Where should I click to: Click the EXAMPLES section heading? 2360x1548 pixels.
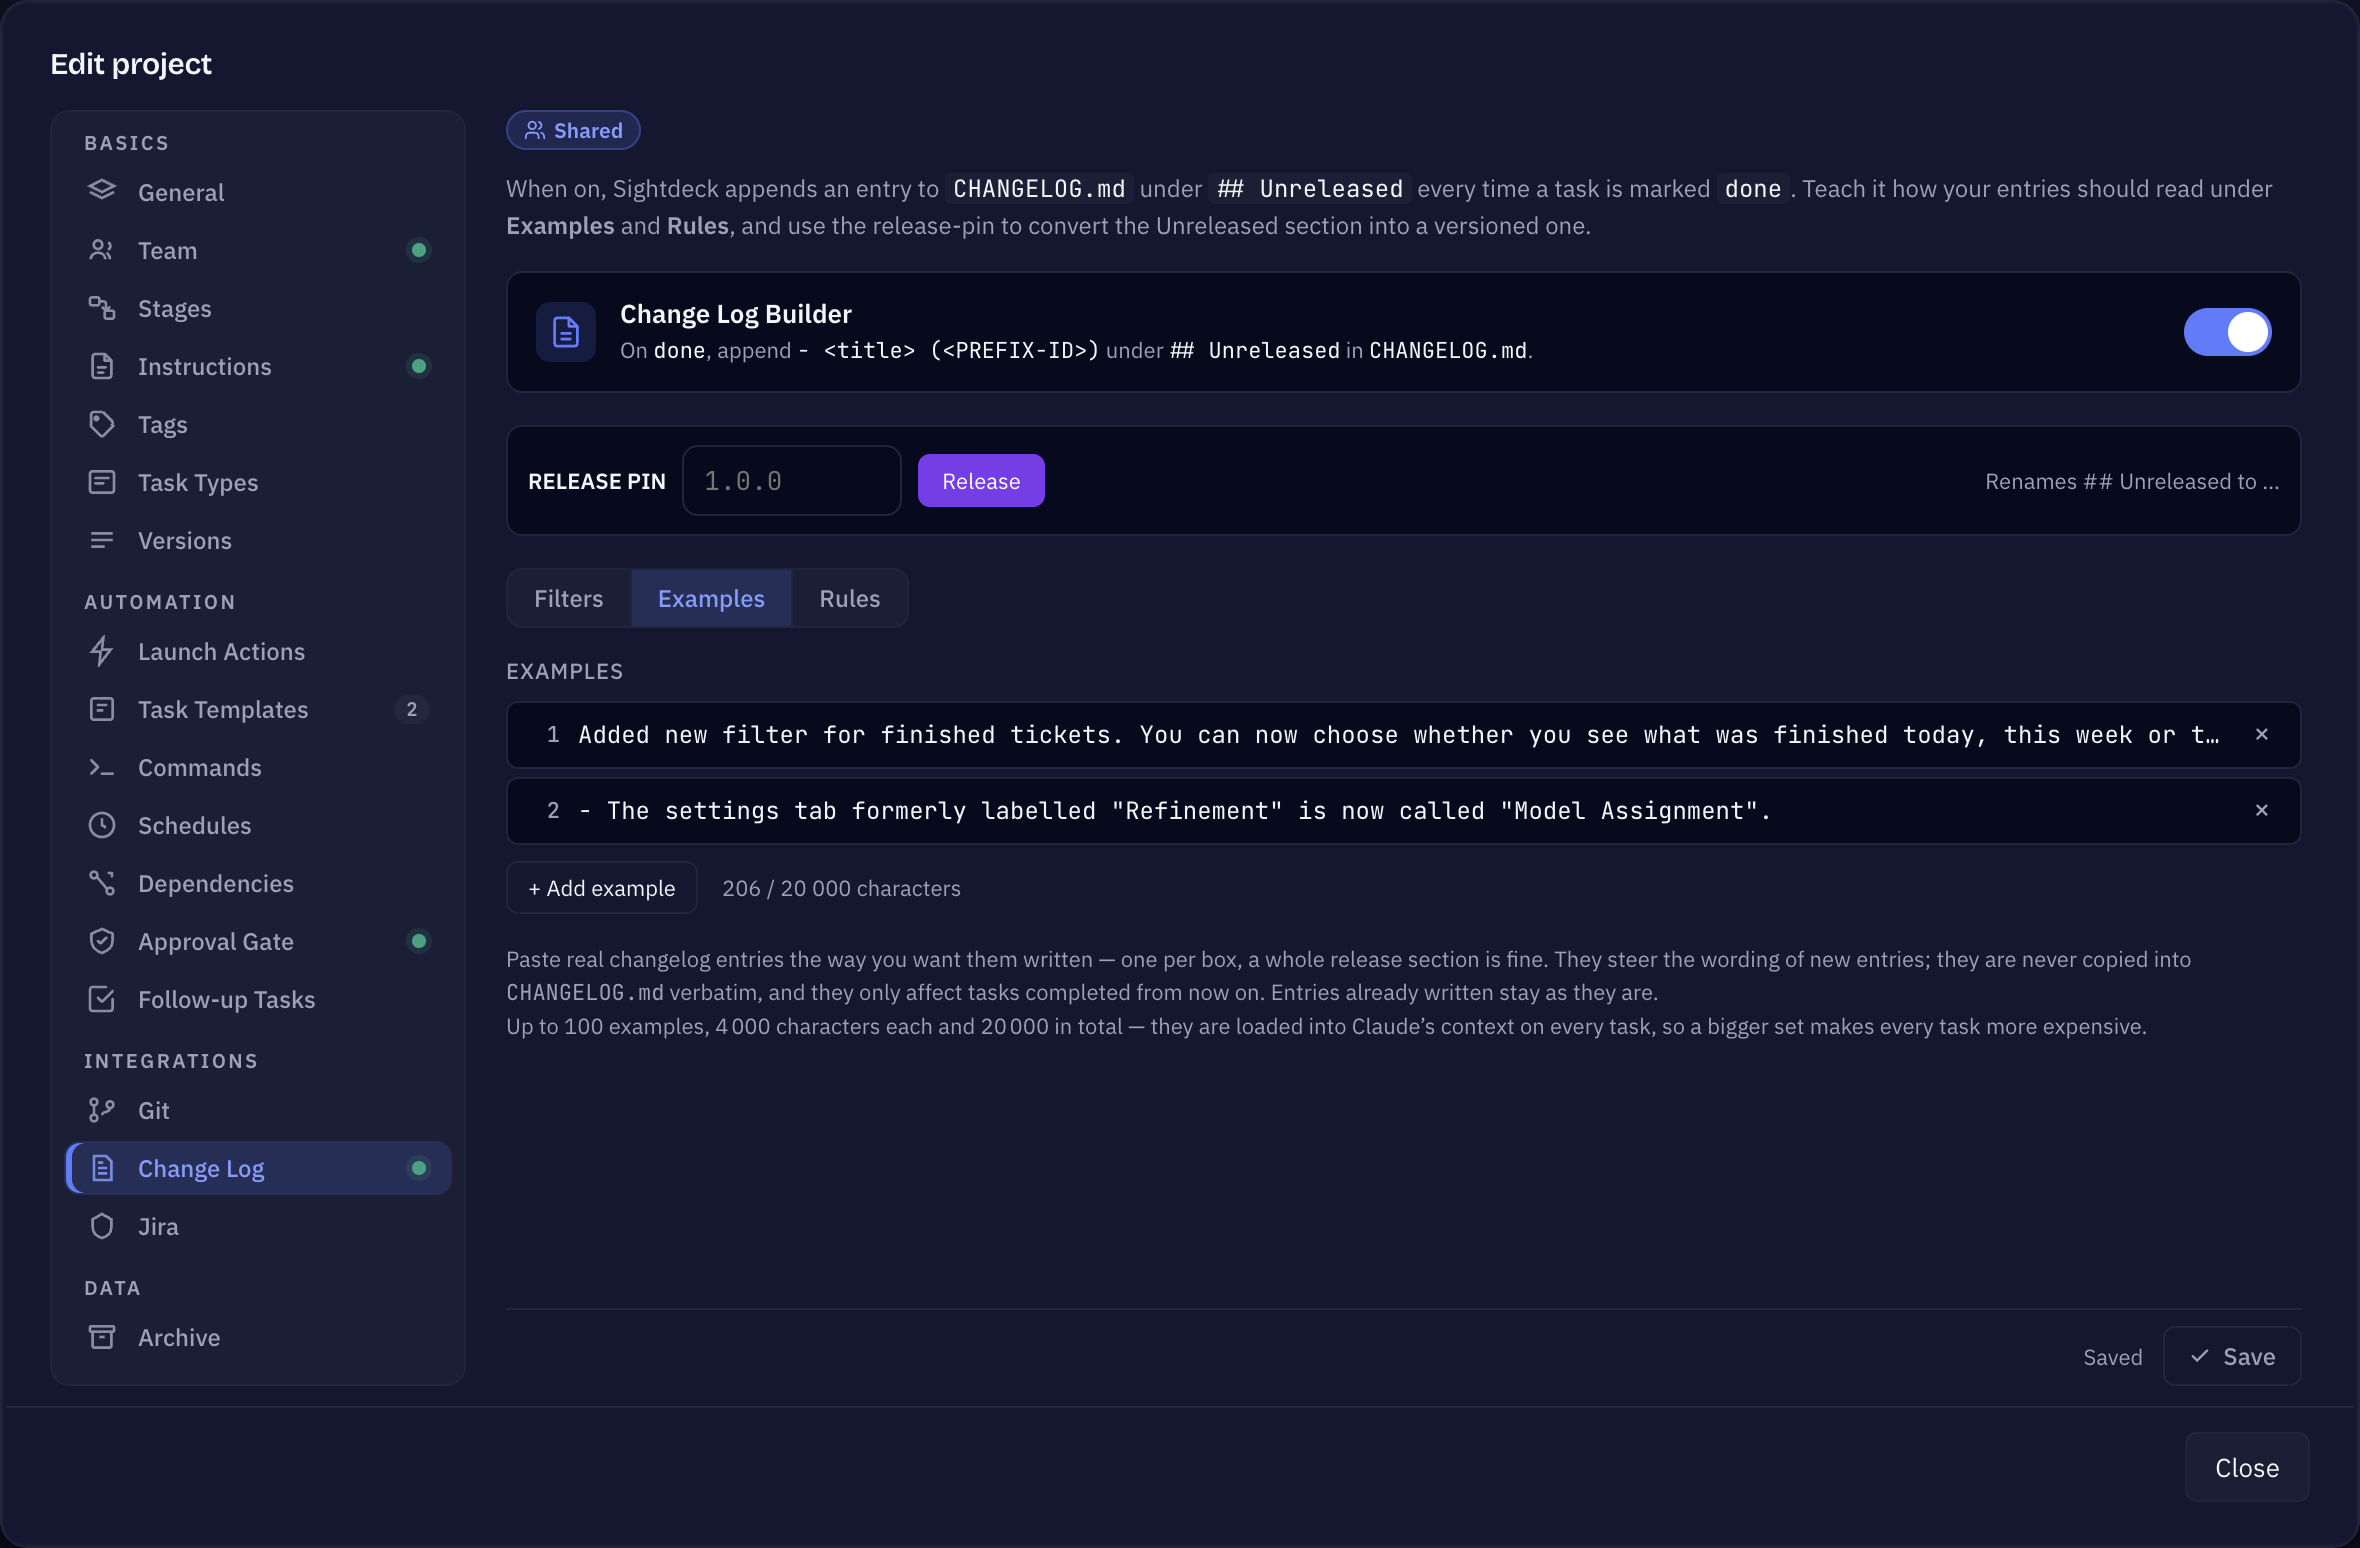tap(565, 671)
